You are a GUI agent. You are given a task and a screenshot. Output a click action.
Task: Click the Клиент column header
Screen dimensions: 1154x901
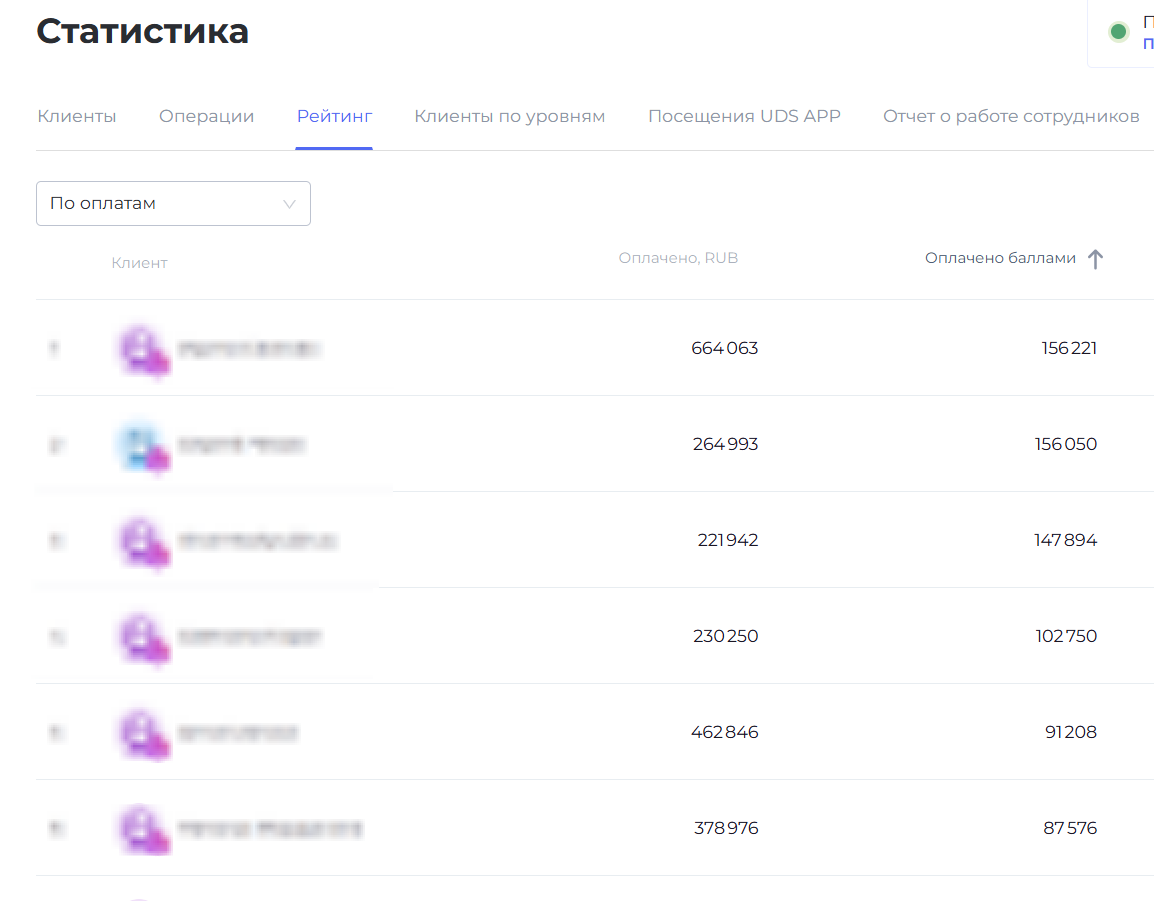[x=139, y=263]
